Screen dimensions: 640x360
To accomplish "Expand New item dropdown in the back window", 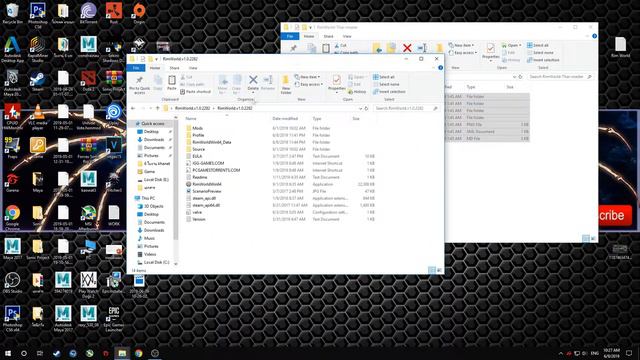I will coord(462,45).
